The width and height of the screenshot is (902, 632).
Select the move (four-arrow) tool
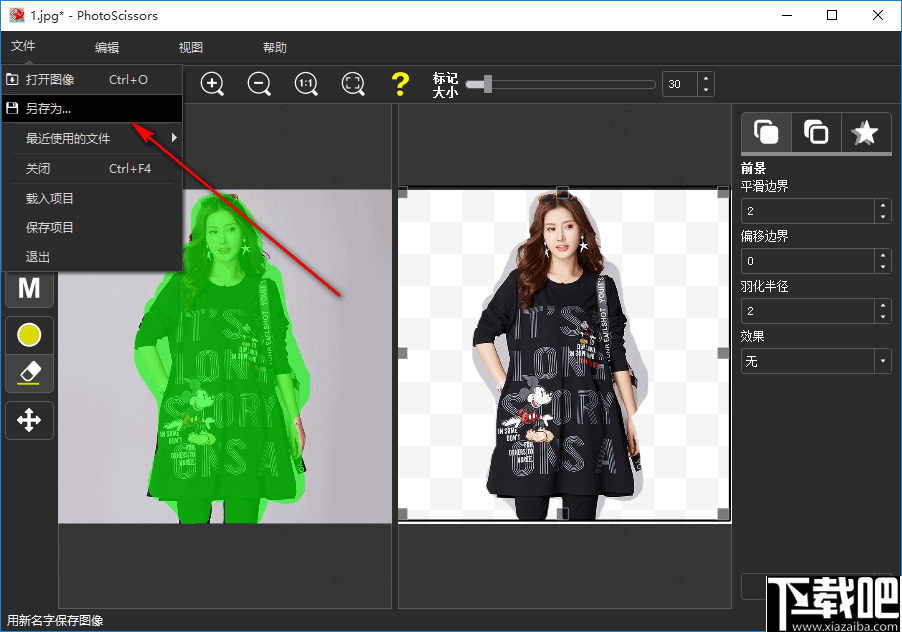pyautogui.click(x=29, y=420)
